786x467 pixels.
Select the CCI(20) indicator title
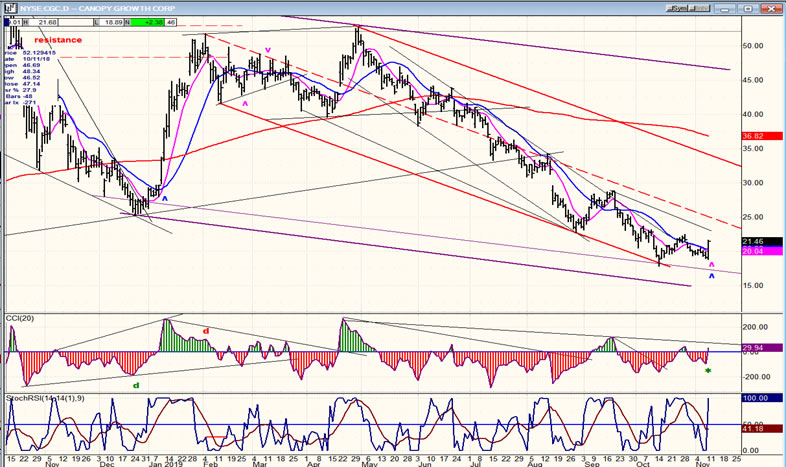pos(22,318)
